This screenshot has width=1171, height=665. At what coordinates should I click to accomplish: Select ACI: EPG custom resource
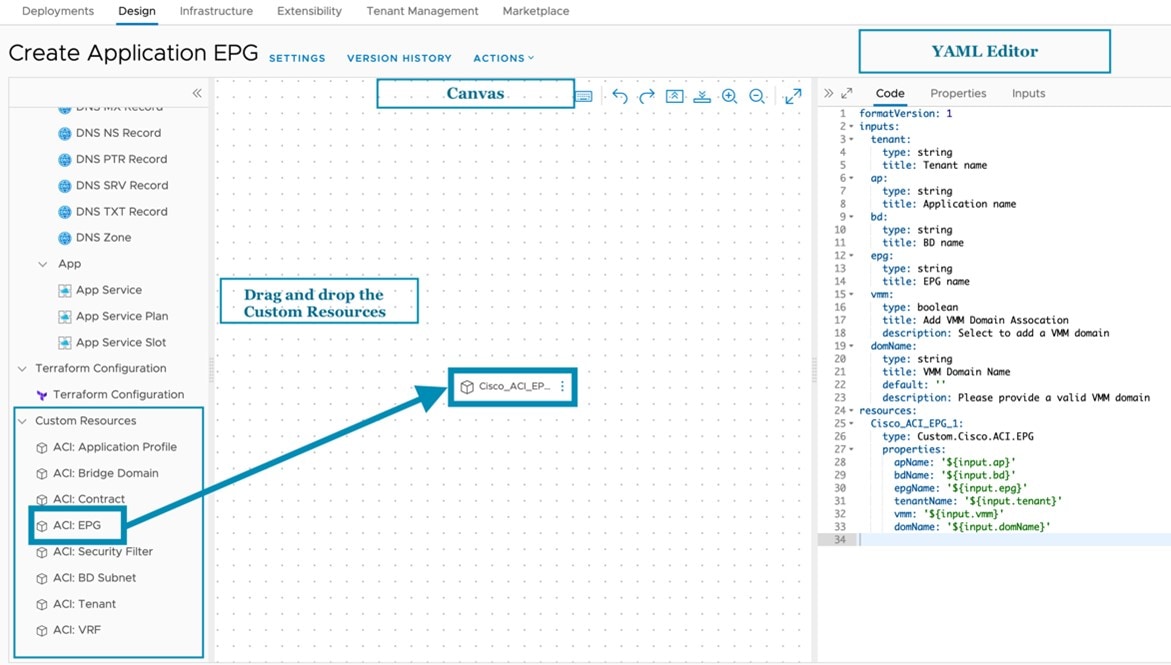[77, 525]
